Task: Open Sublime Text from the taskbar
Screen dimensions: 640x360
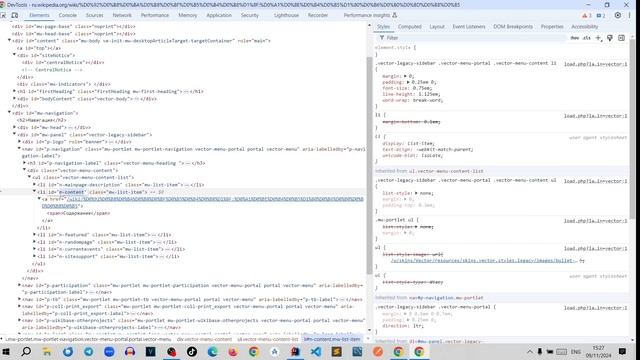Action: pos(336,351)
